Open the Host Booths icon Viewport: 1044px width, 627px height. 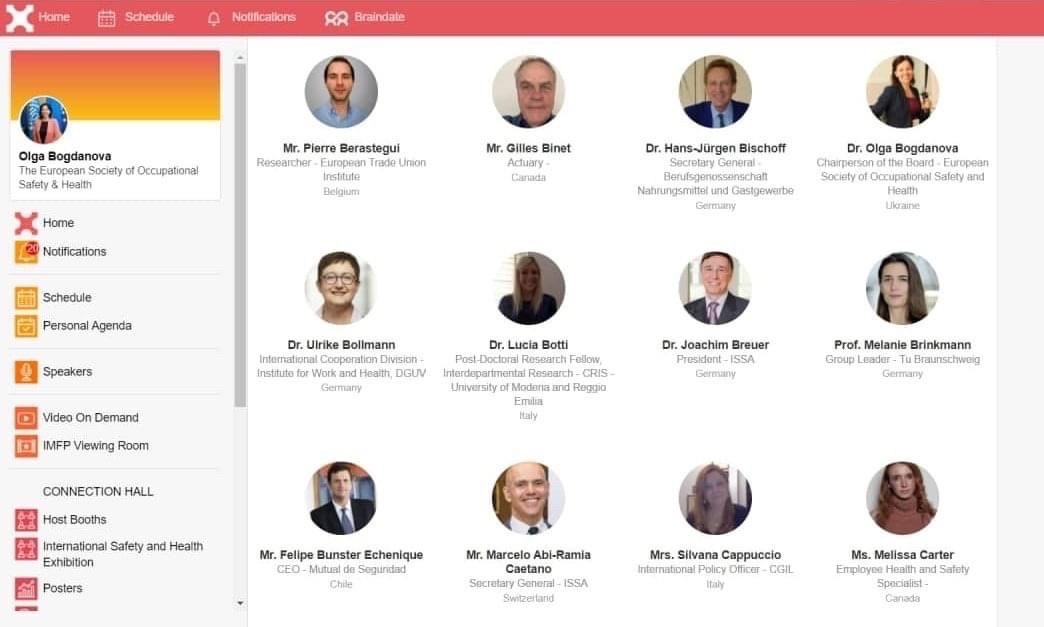[x=26, y=520]
